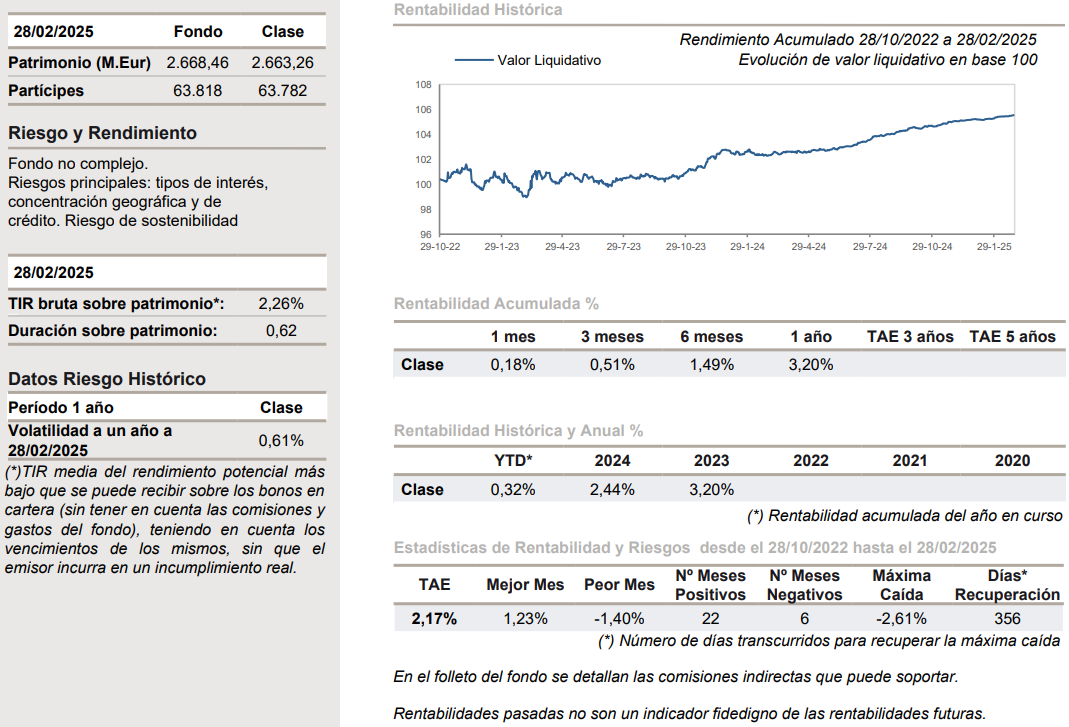Click the Datos Riesgo Histórico heading
This screenshot has width=1069, height=727.
click(x=107, y=379)
